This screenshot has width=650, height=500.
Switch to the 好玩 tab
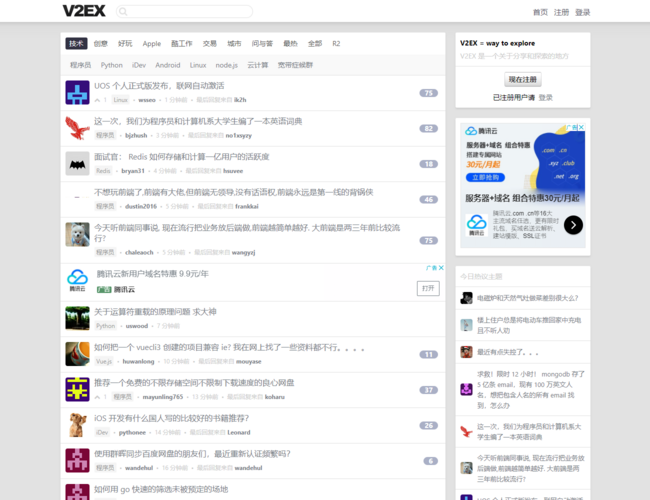pos(125,44)
